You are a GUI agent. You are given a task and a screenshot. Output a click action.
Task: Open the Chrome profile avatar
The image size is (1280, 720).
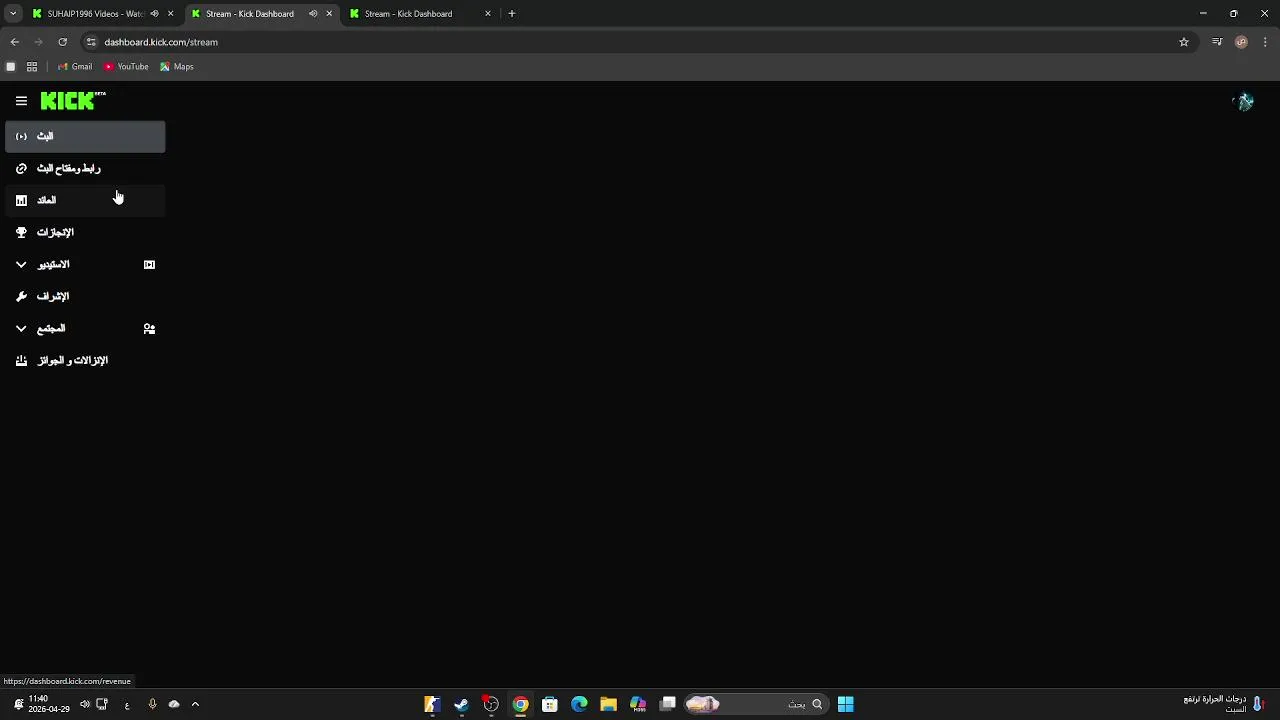pyautogui.click(x=1241, y=42)
